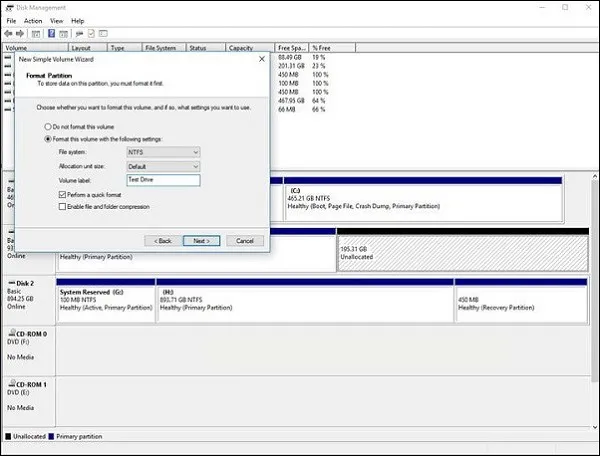Sort by the Free Space column header

292,48
